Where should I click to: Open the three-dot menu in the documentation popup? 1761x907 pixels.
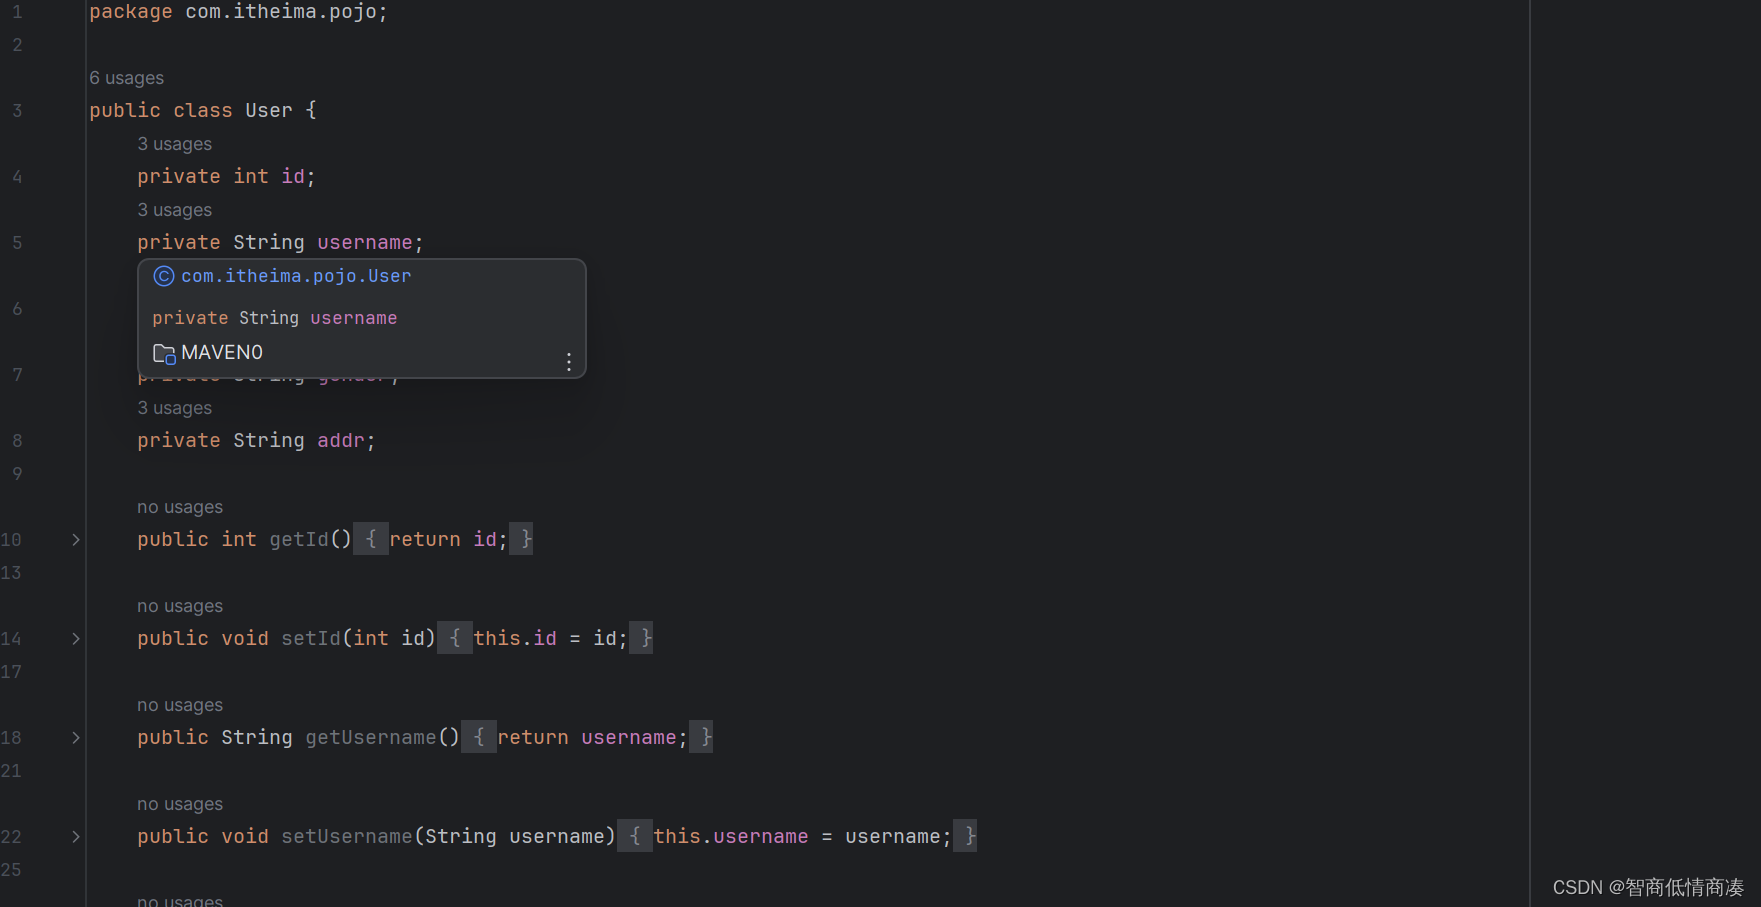[x=568, y=362]
